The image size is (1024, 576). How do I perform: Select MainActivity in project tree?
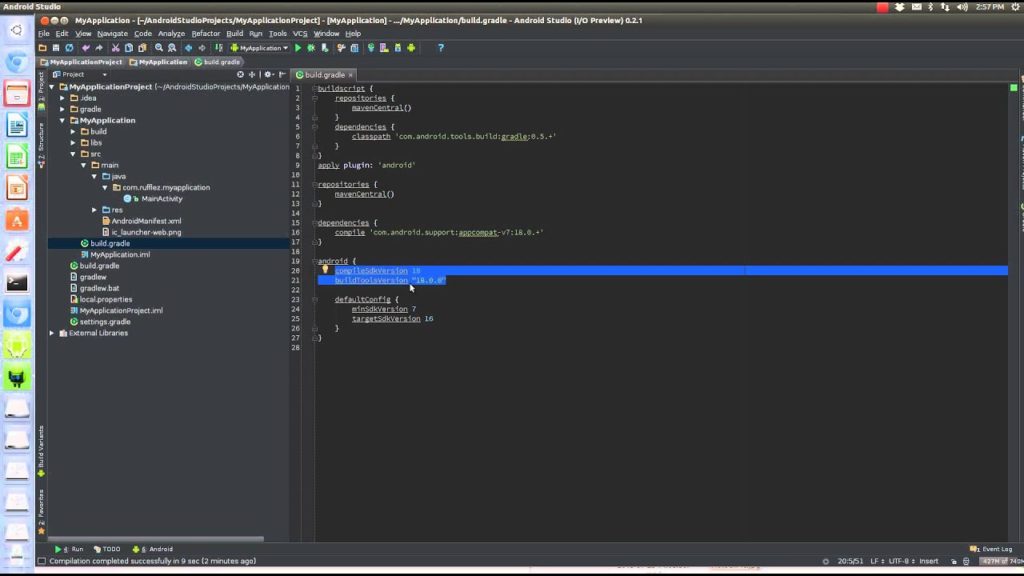[162, 199]
